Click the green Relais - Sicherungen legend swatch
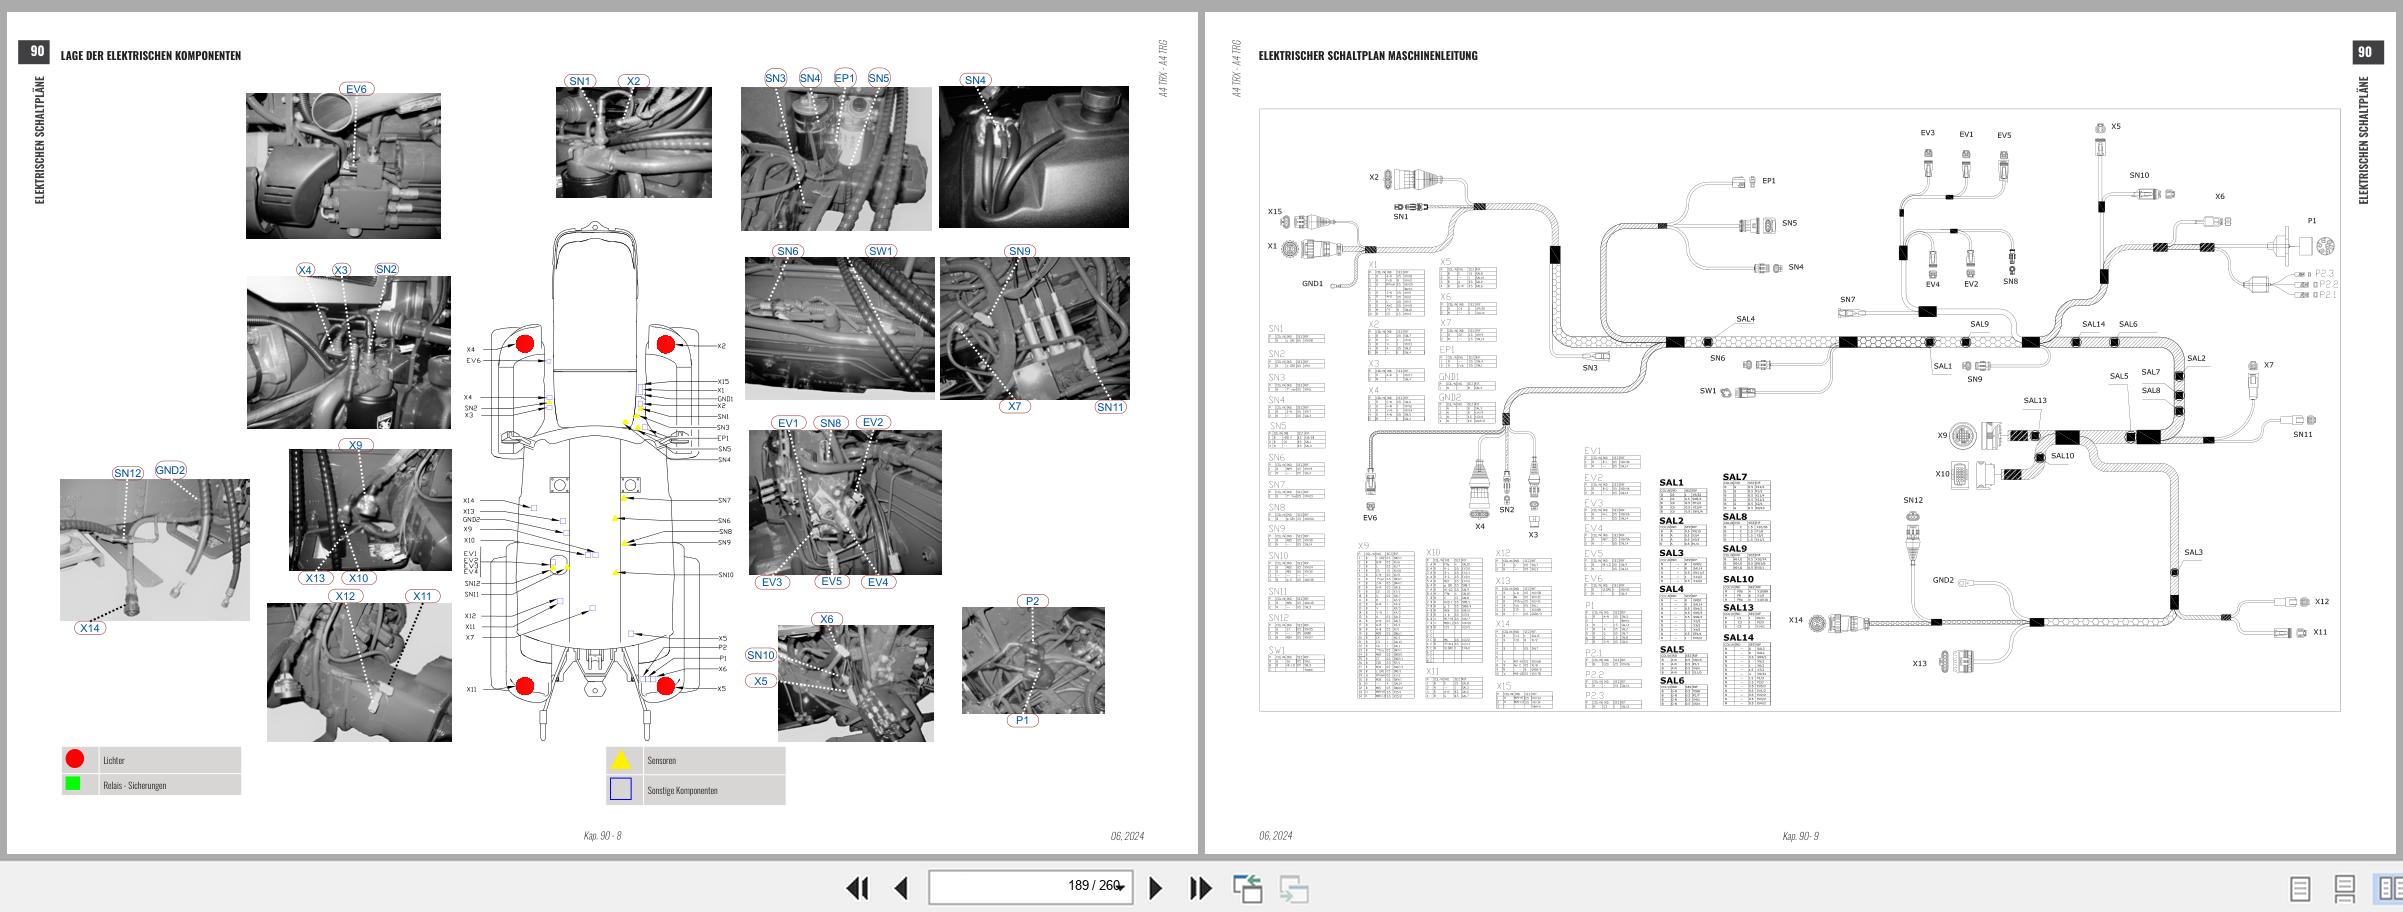 tap(73, 784)
